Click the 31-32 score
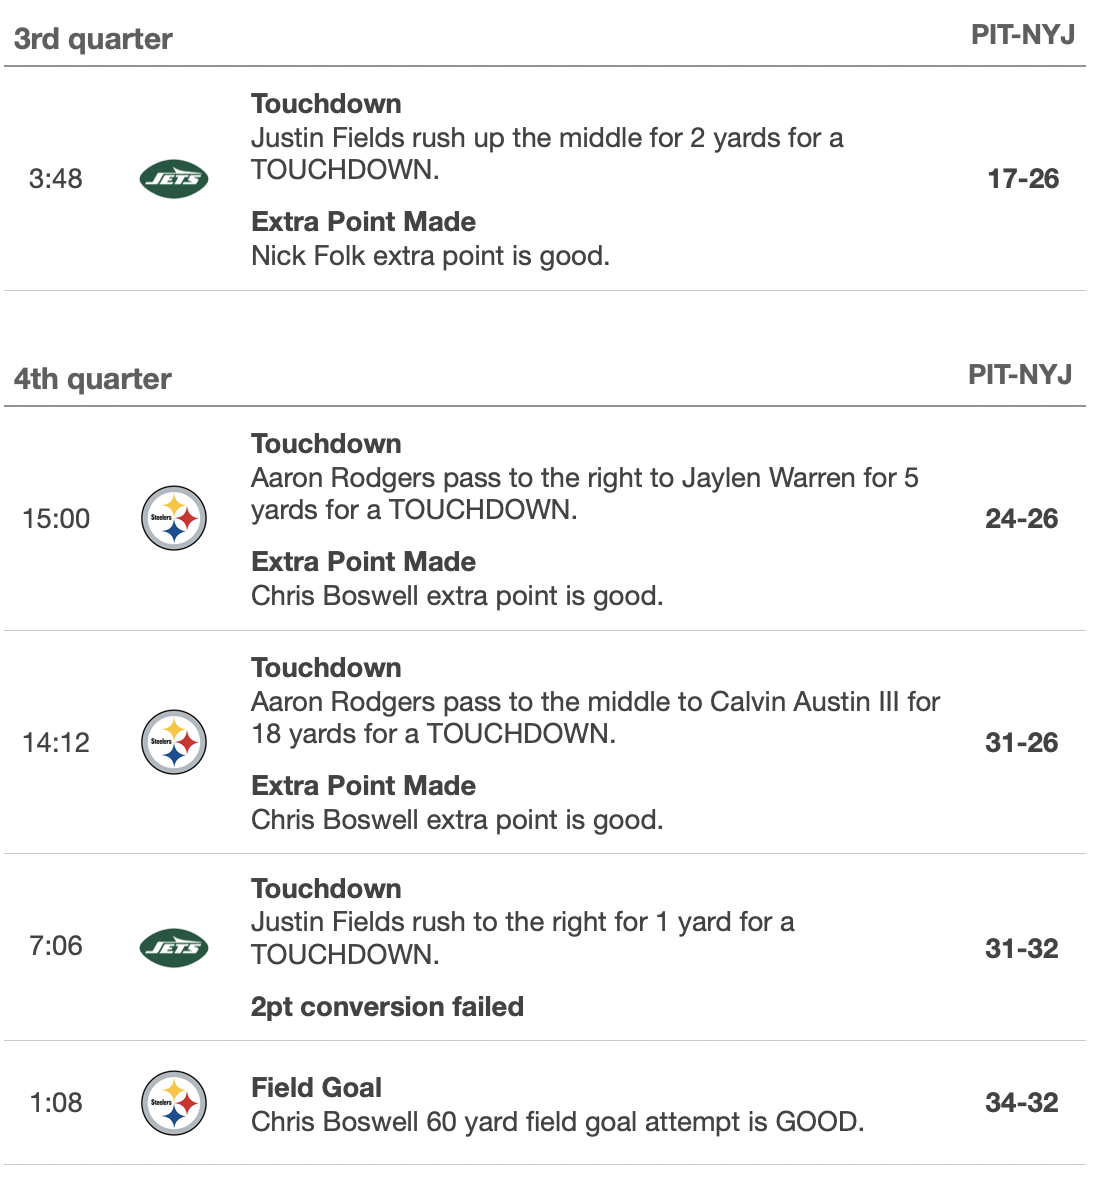The image size is (1094, 1178). pos(1021,948)
